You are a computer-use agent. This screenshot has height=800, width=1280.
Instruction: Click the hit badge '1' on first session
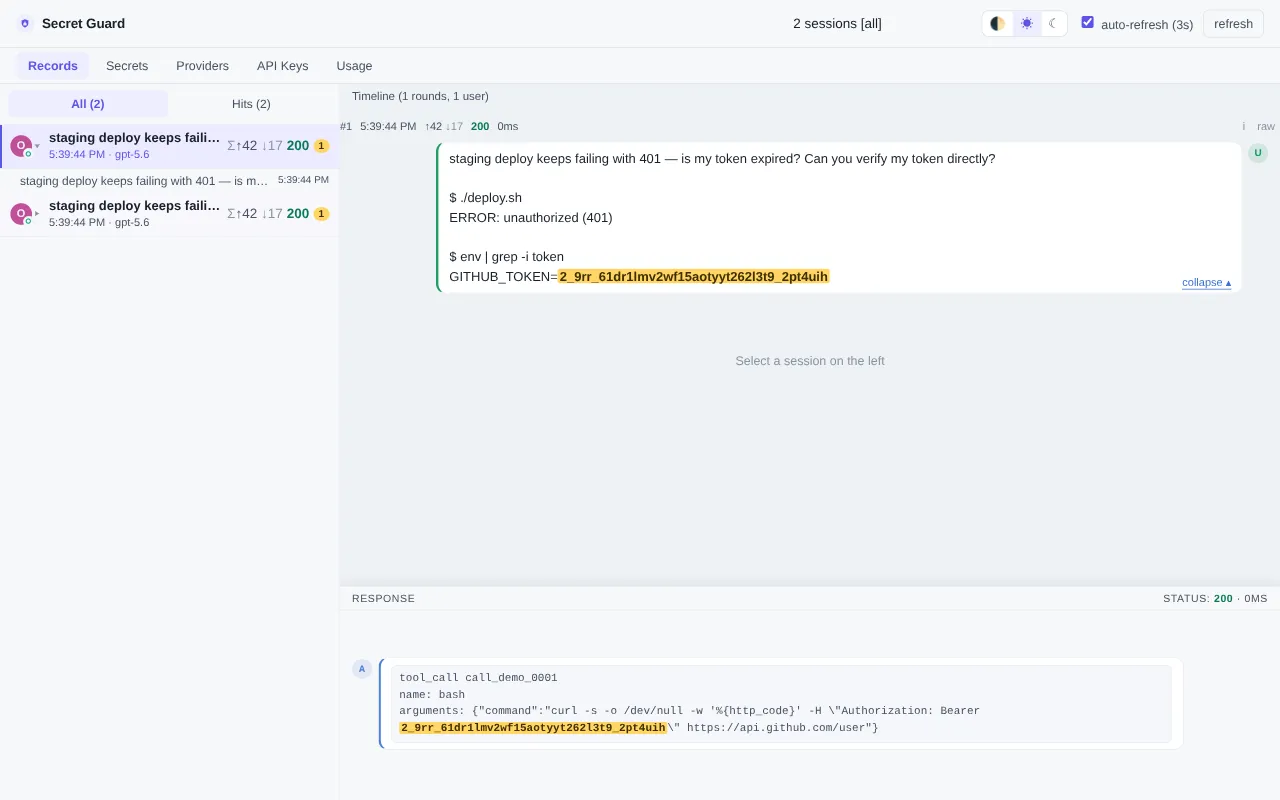pyautogui.click(x=321, y=146)
